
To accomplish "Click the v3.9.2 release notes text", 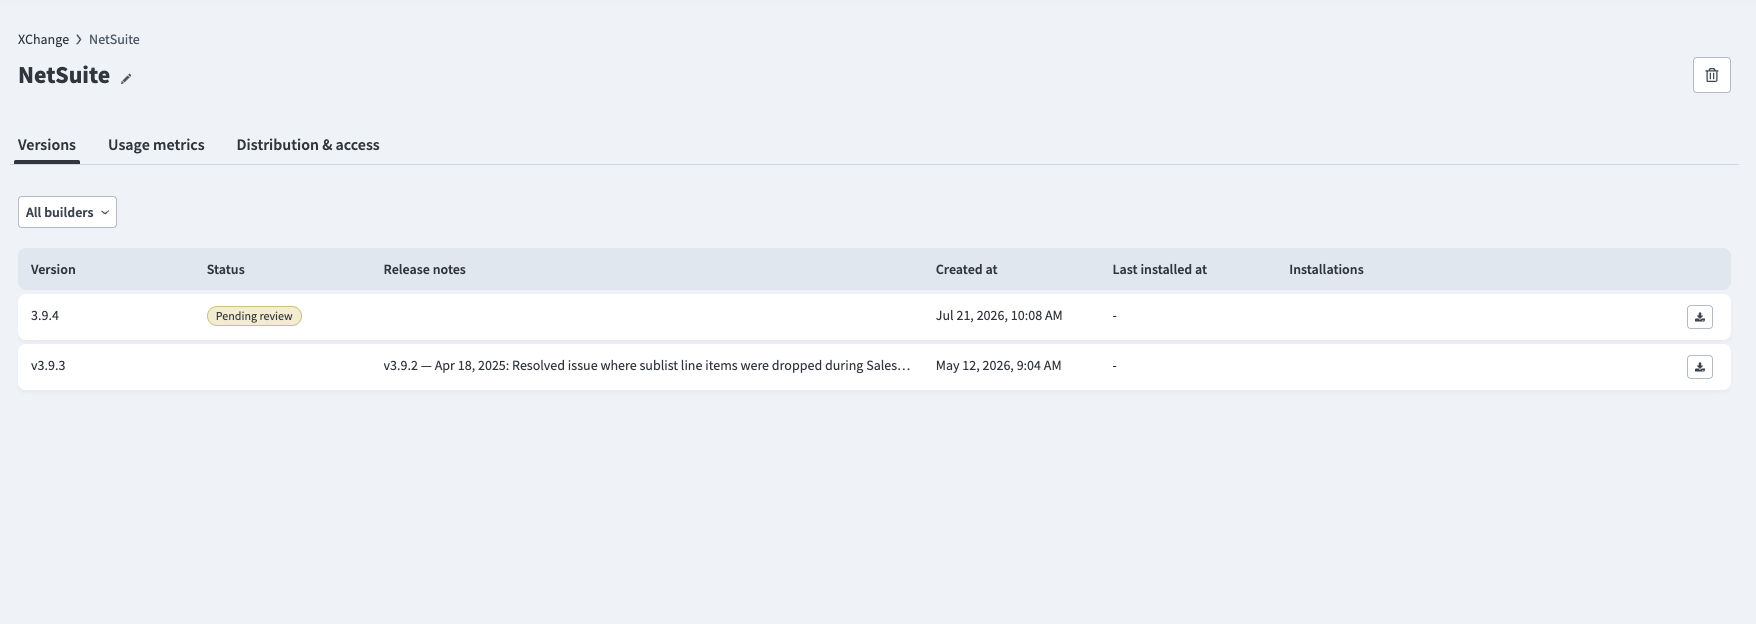I will point(646,365).
